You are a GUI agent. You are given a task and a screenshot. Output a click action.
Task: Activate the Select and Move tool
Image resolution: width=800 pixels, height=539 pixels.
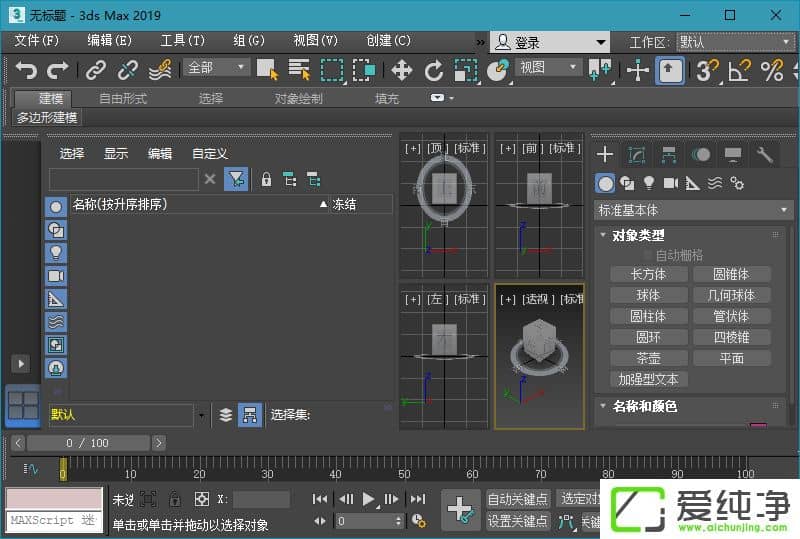point(402,70)
